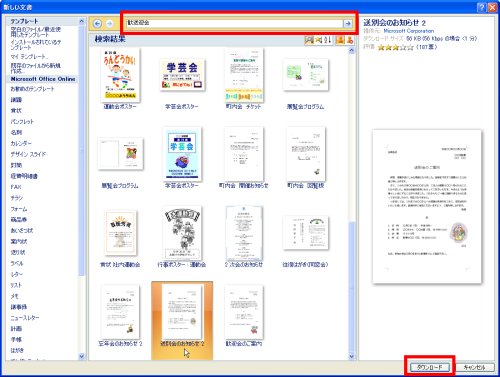Select the 歓迎会のご案内 template thumbnail

click(244, 312)
